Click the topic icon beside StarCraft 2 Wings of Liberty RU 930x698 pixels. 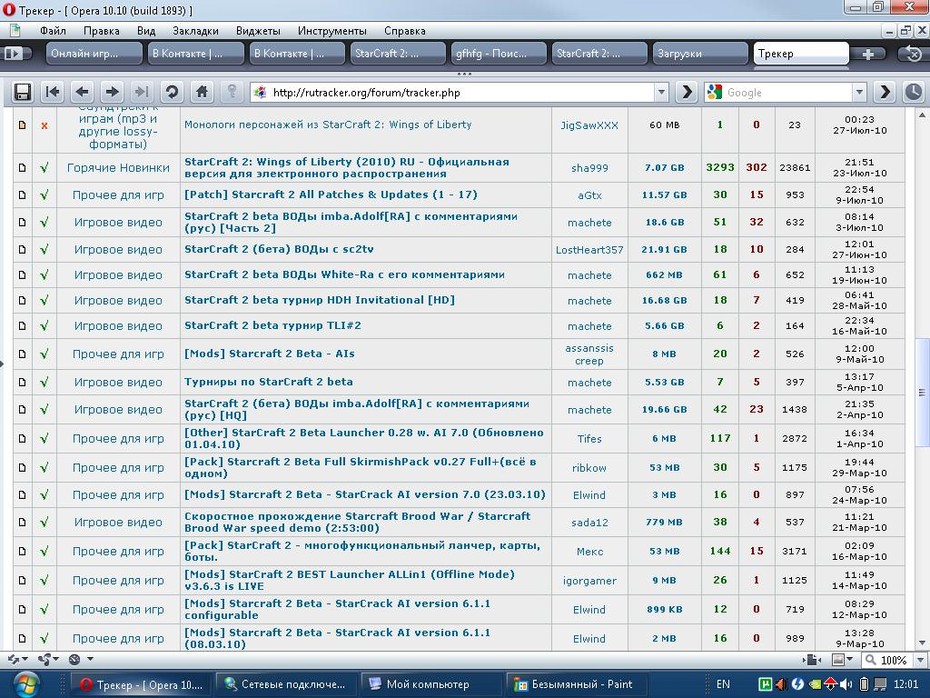pos(22,168)
